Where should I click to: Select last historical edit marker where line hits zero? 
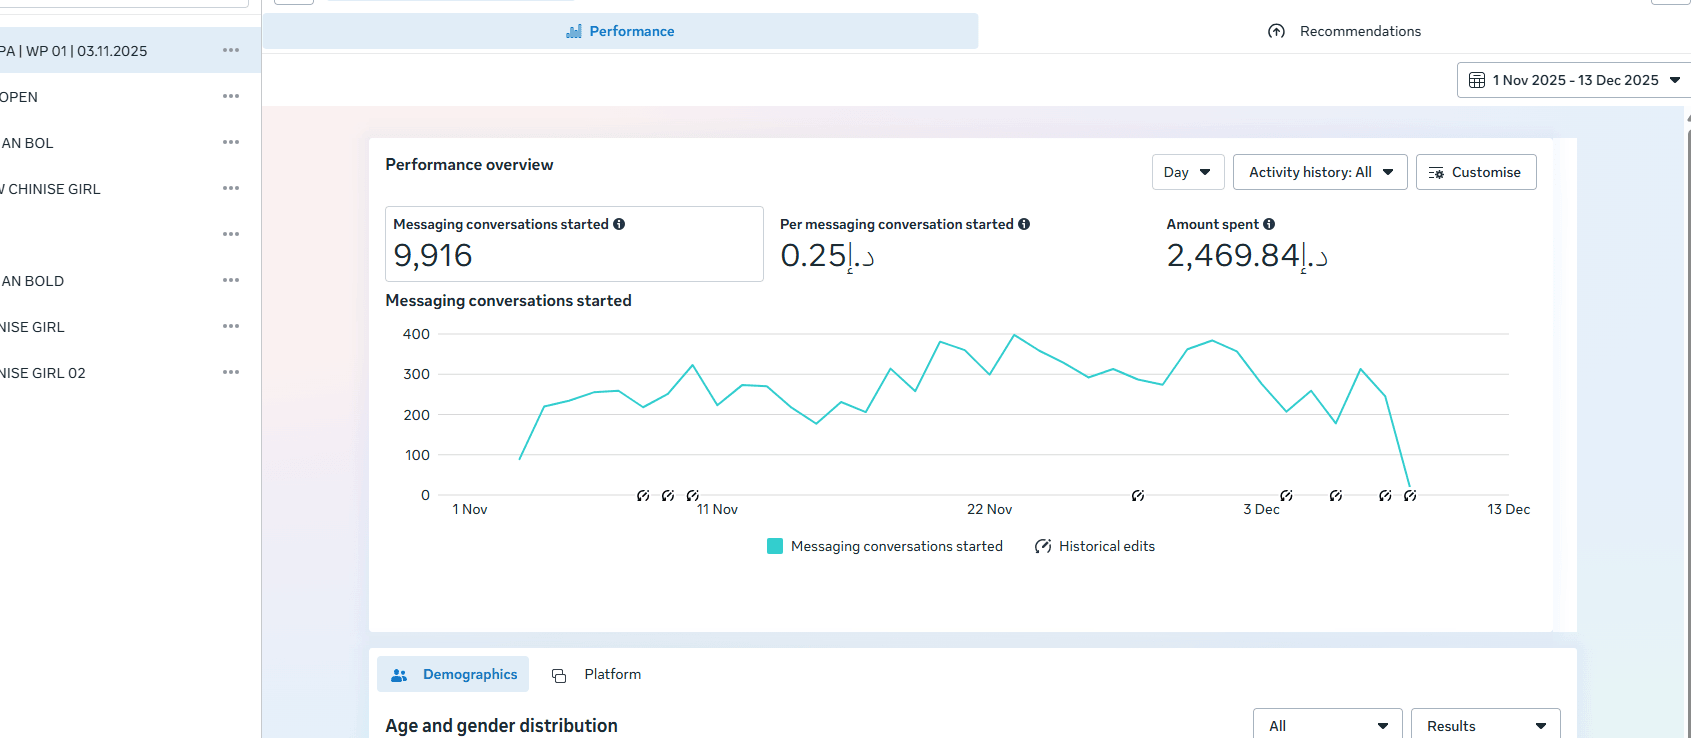click(1410, 495)
